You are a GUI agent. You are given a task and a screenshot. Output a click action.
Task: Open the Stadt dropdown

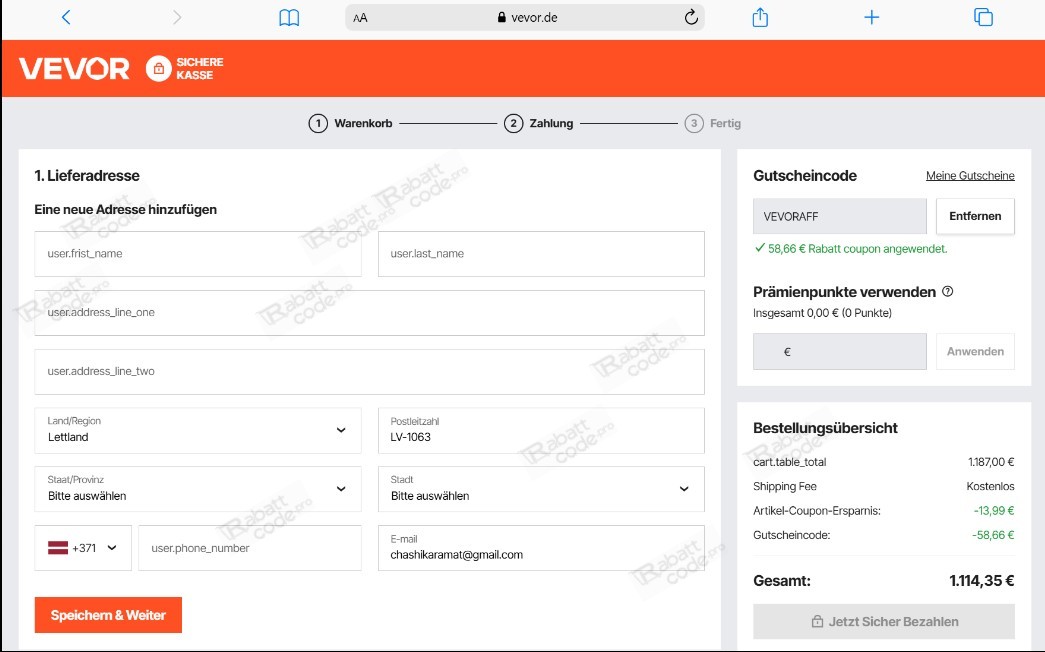point(541,489)
